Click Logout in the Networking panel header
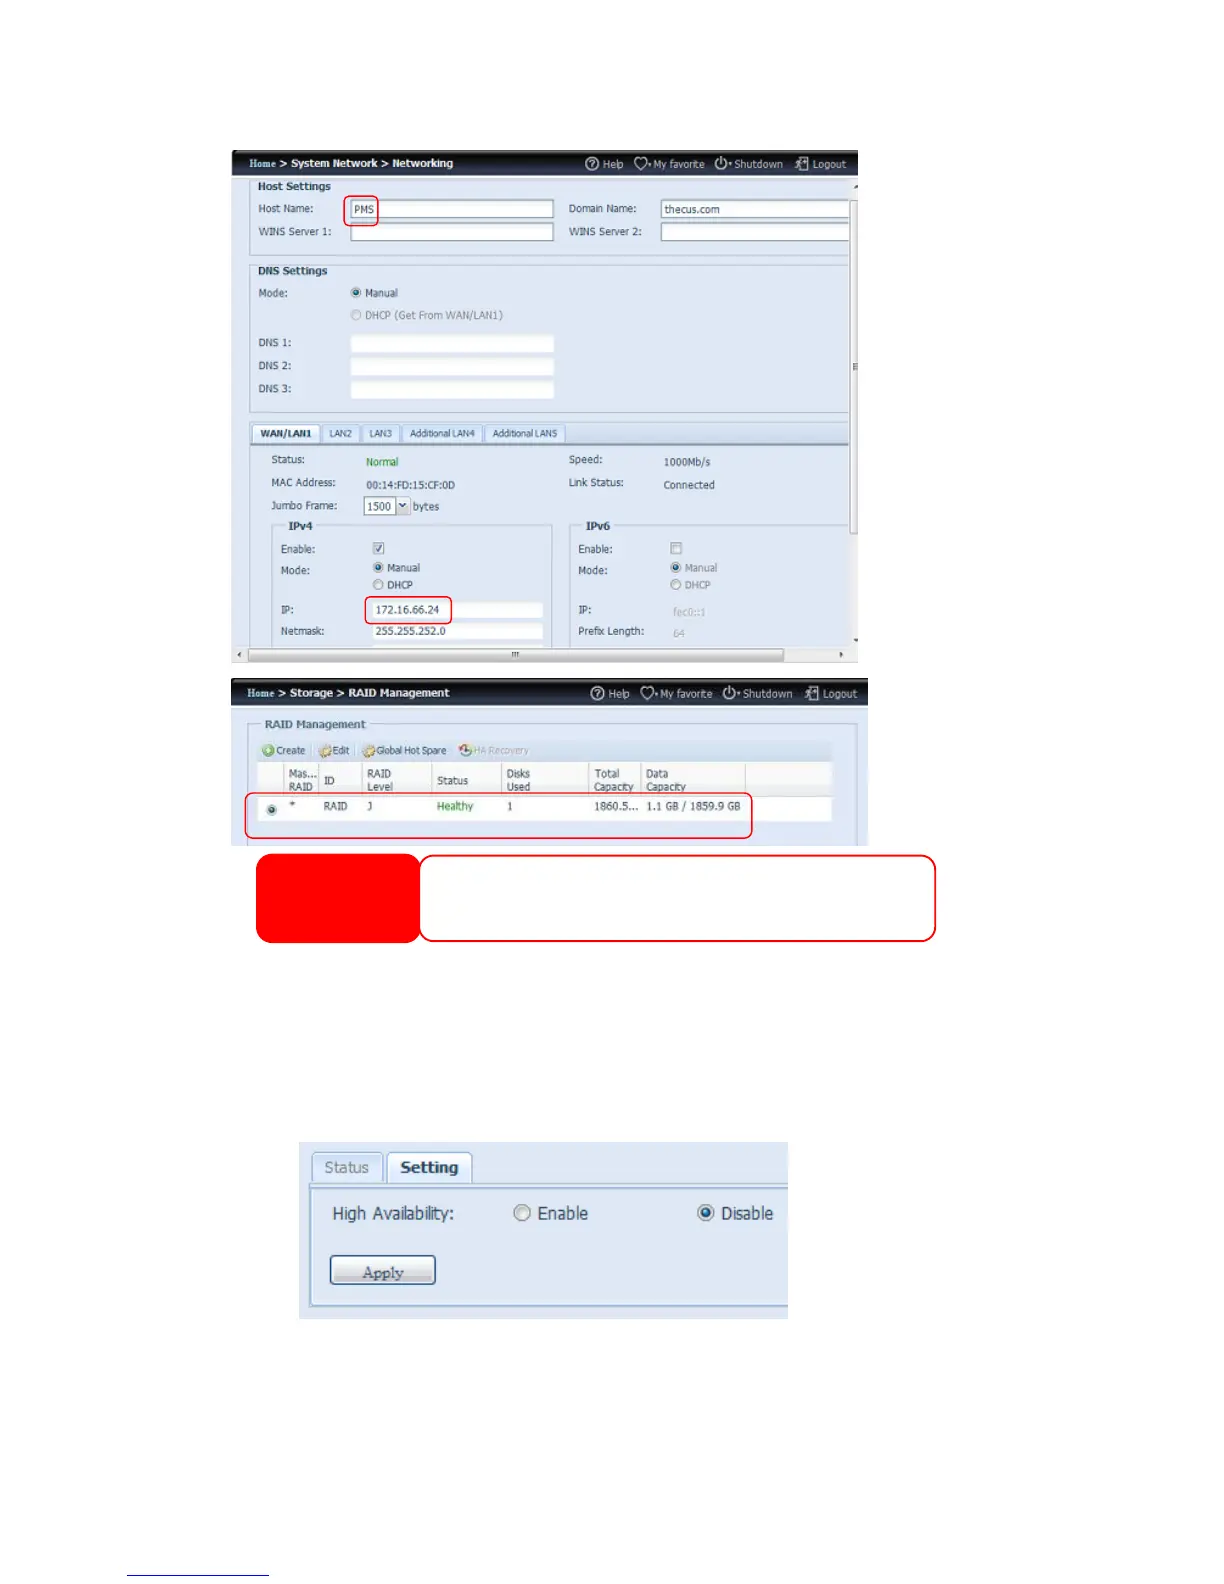The width and height of the screenshot is (1224, 1584). tap(820, 164)
